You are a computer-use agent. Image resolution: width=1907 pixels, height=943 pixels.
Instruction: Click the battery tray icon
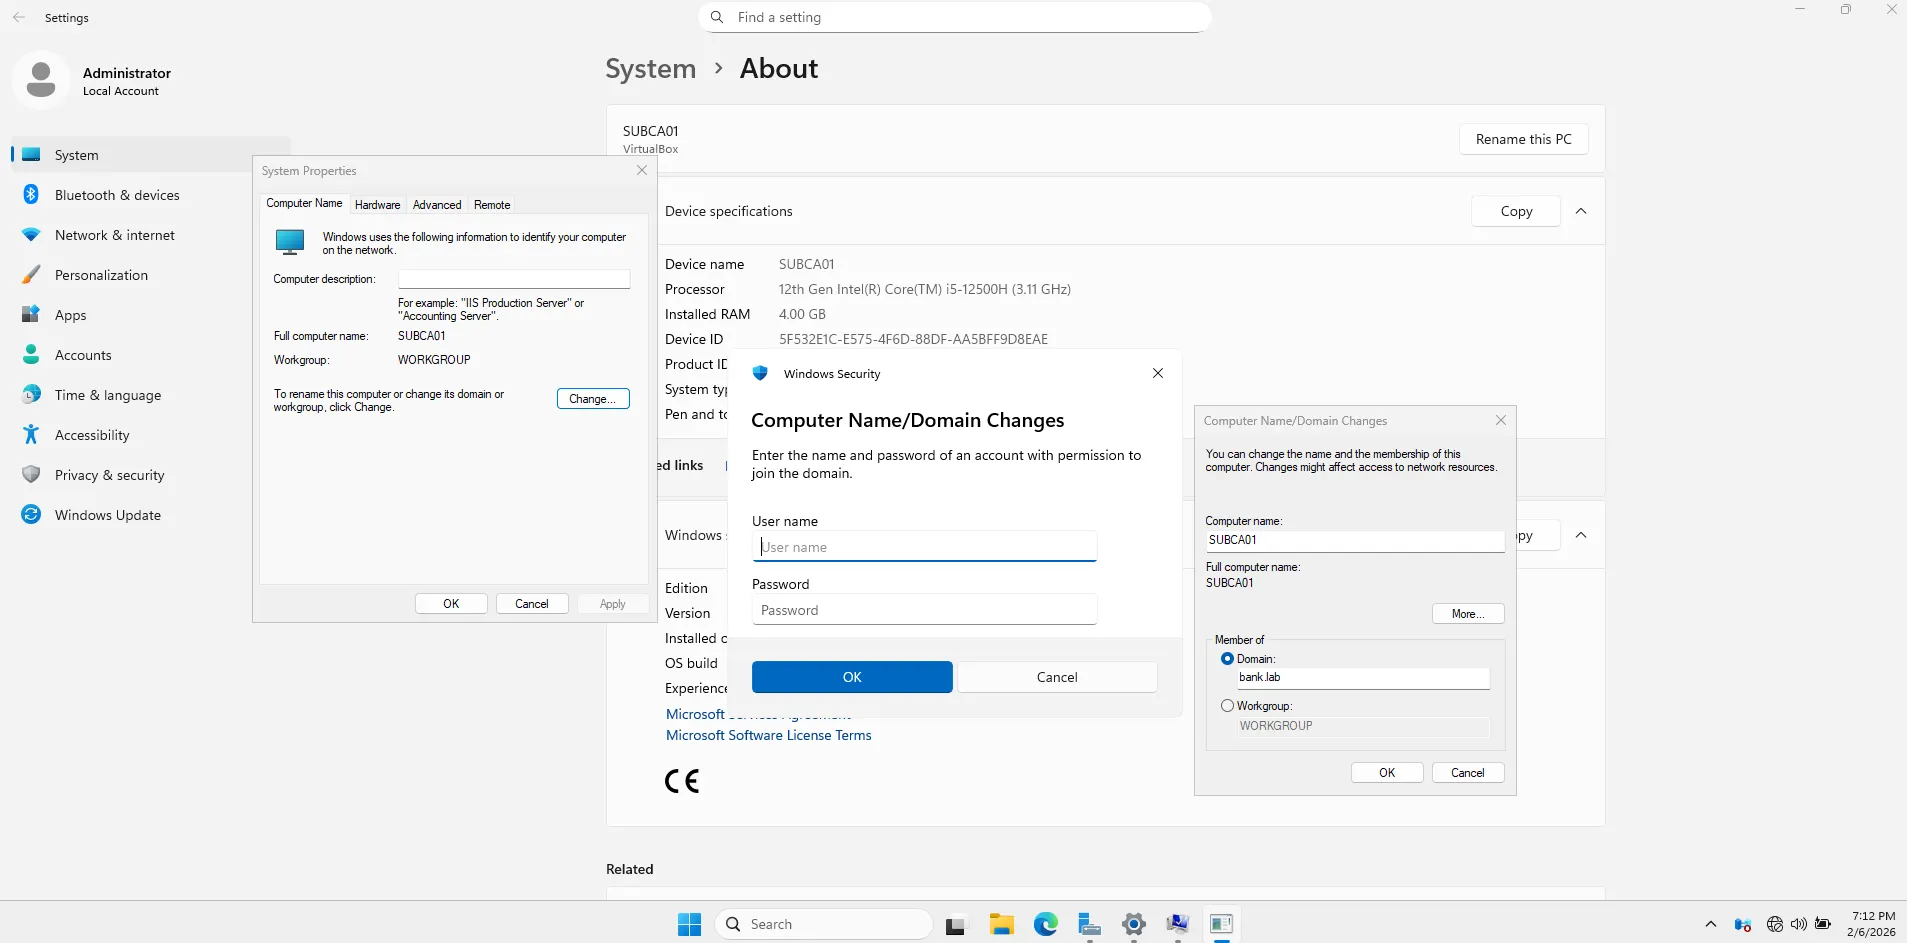coord(1823,924)
